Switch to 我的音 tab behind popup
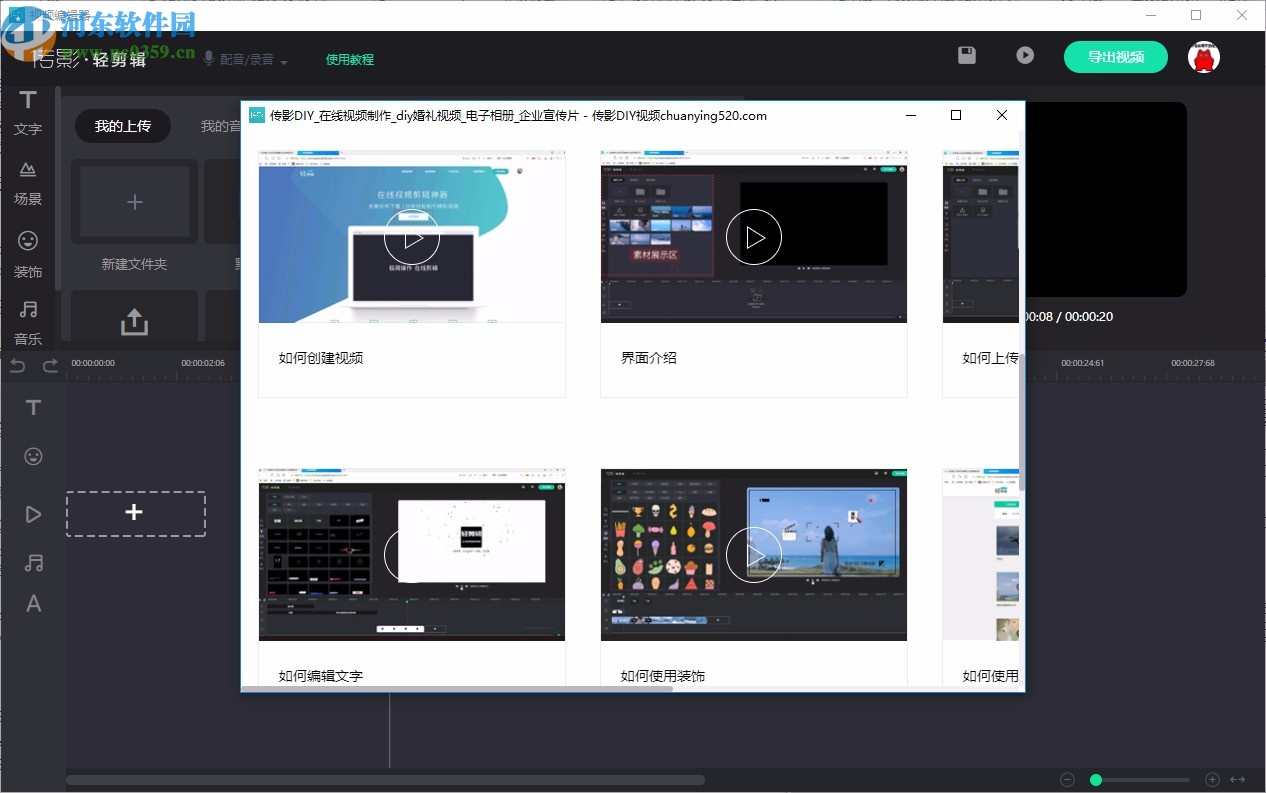Screen dimensions: 1266x793 220,126
